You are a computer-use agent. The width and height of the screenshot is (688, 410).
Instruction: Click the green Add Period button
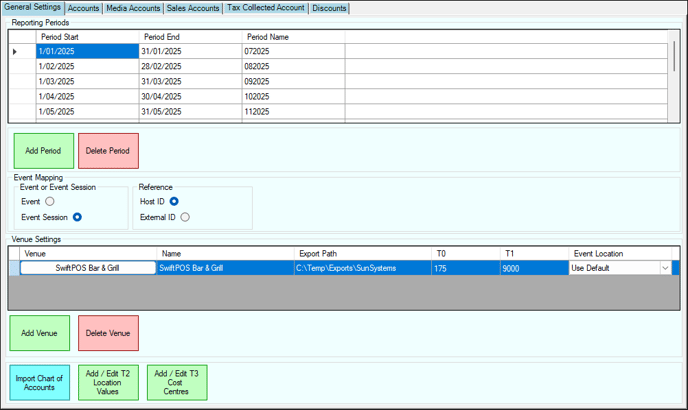point(43,151)
